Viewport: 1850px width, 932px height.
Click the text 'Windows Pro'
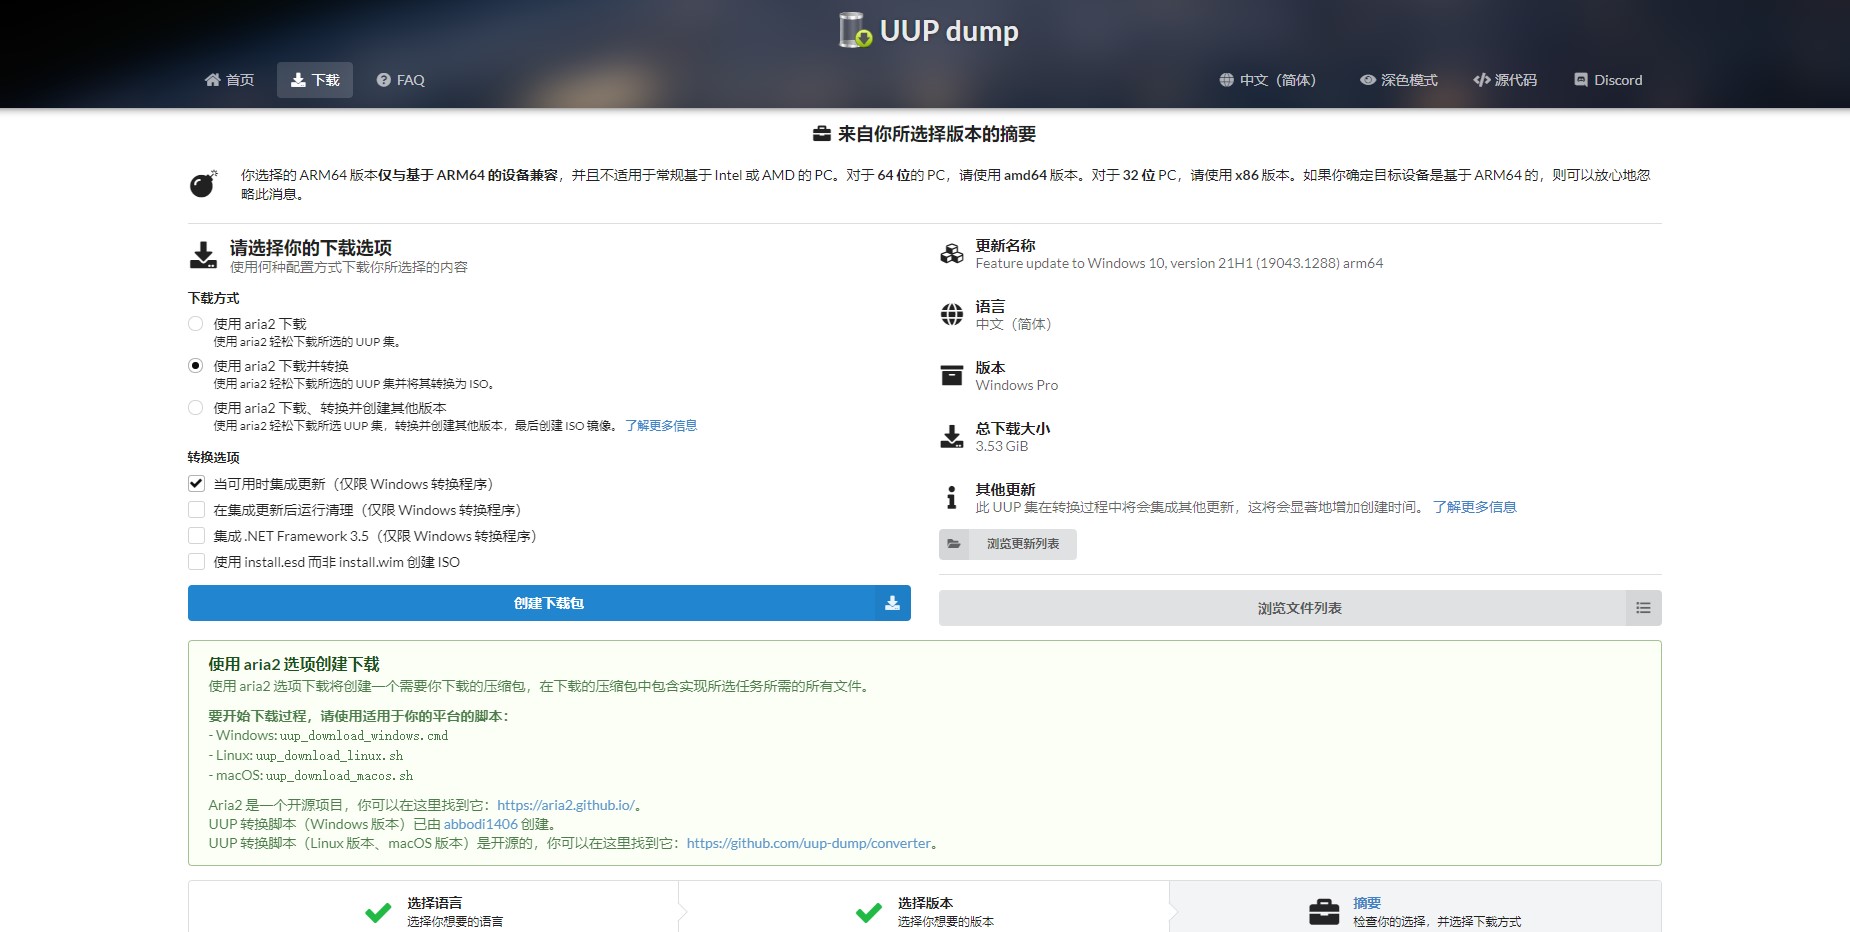click(1017, 386)
